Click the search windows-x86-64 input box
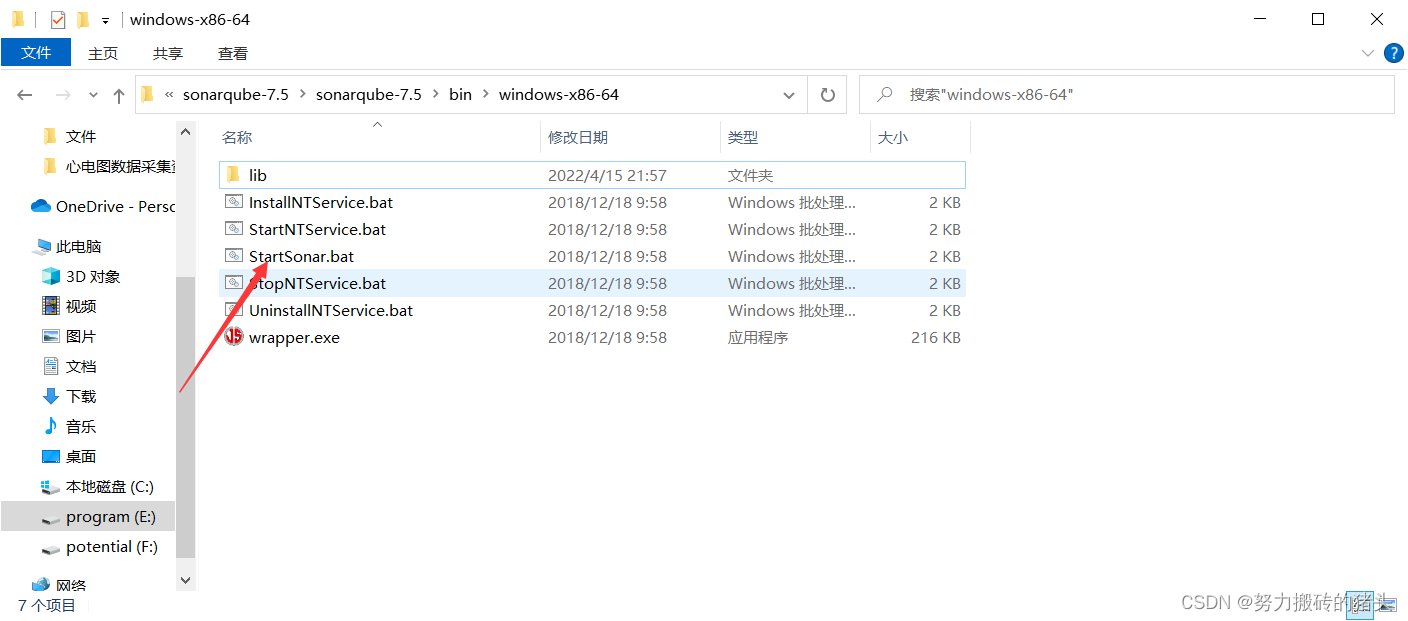The width and height of the screenshot is (1408, 621). coord(1127,95)
